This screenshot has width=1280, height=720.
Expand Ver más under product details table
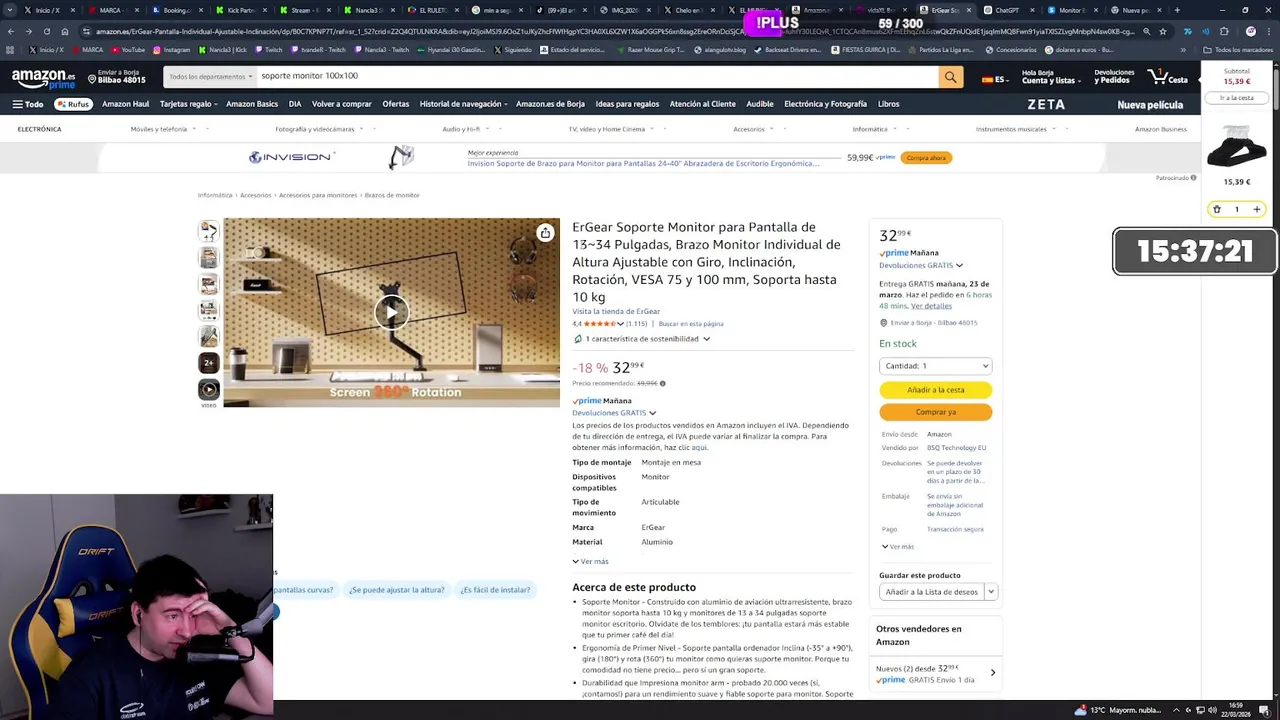pyautogui.click(x=590, y=562)
